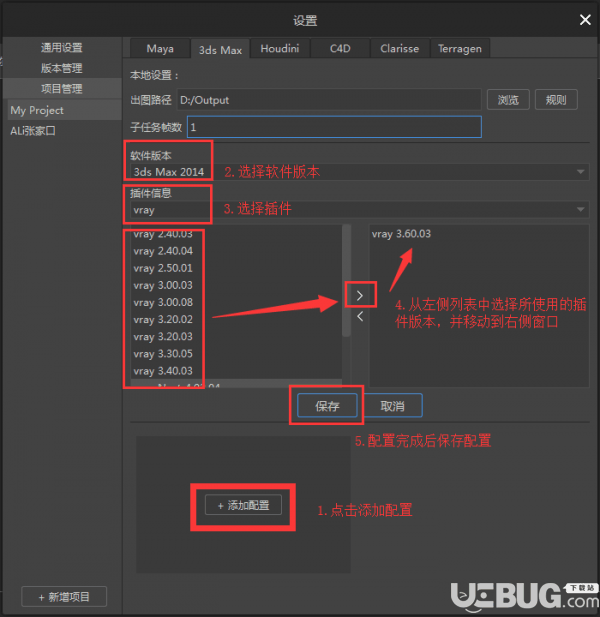Click the move-left arrow to remove the plugin
600x617 pixels.
(x=360, y=316)
